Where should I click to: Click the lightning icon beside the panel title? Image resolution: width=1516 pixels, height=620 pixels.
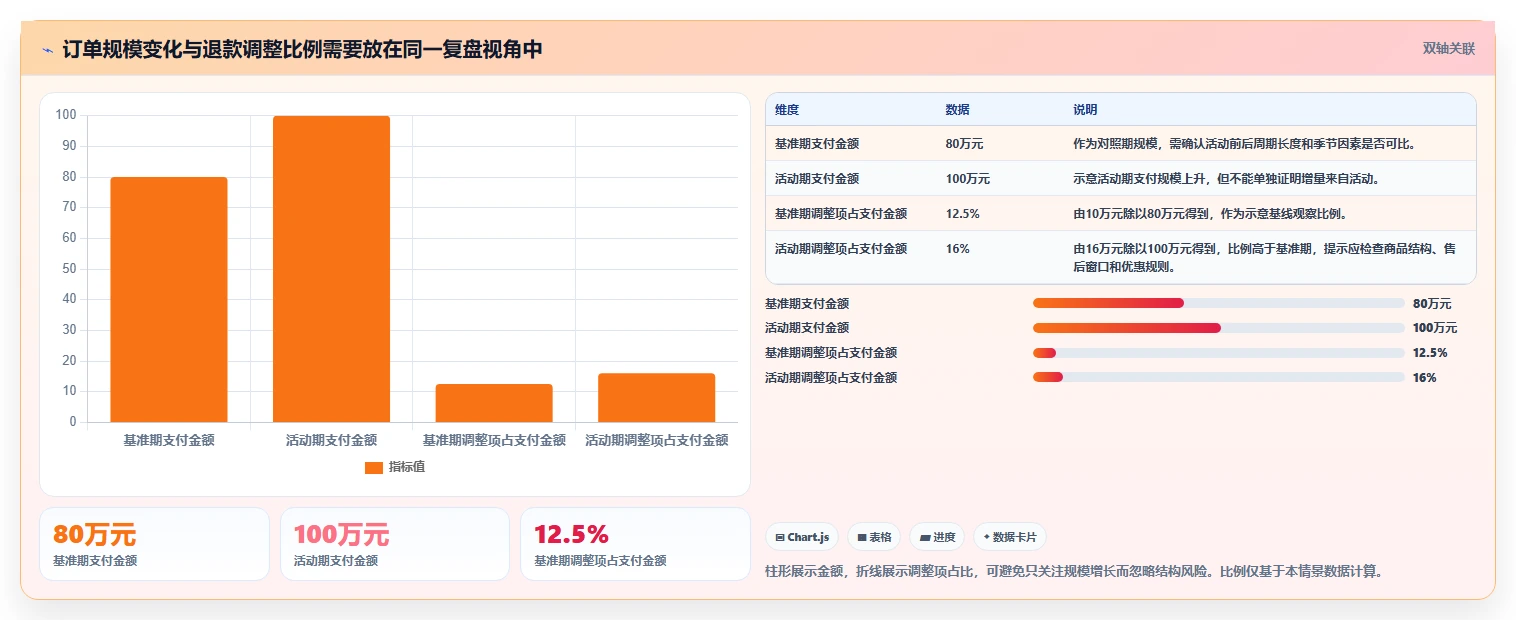pos(47,50)
